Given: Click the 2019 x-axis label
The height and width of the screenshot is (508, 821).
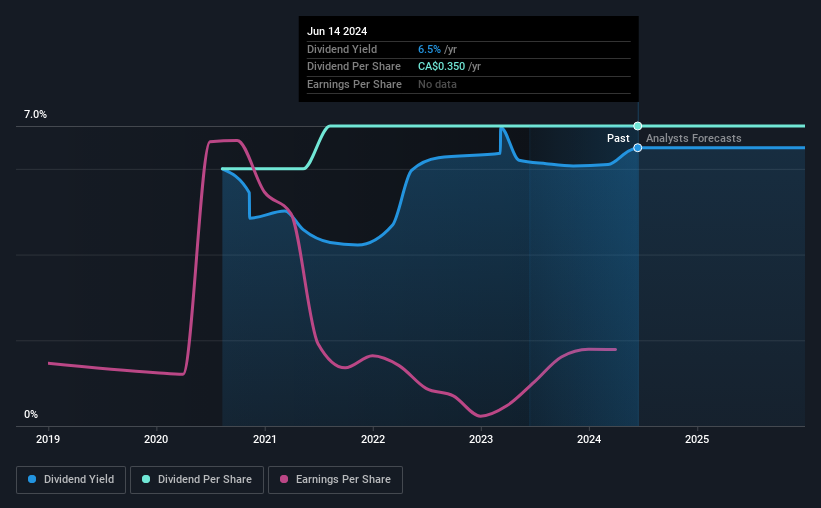Looking at the screenshot, I should pyautogui.click(x=48, y=439).
